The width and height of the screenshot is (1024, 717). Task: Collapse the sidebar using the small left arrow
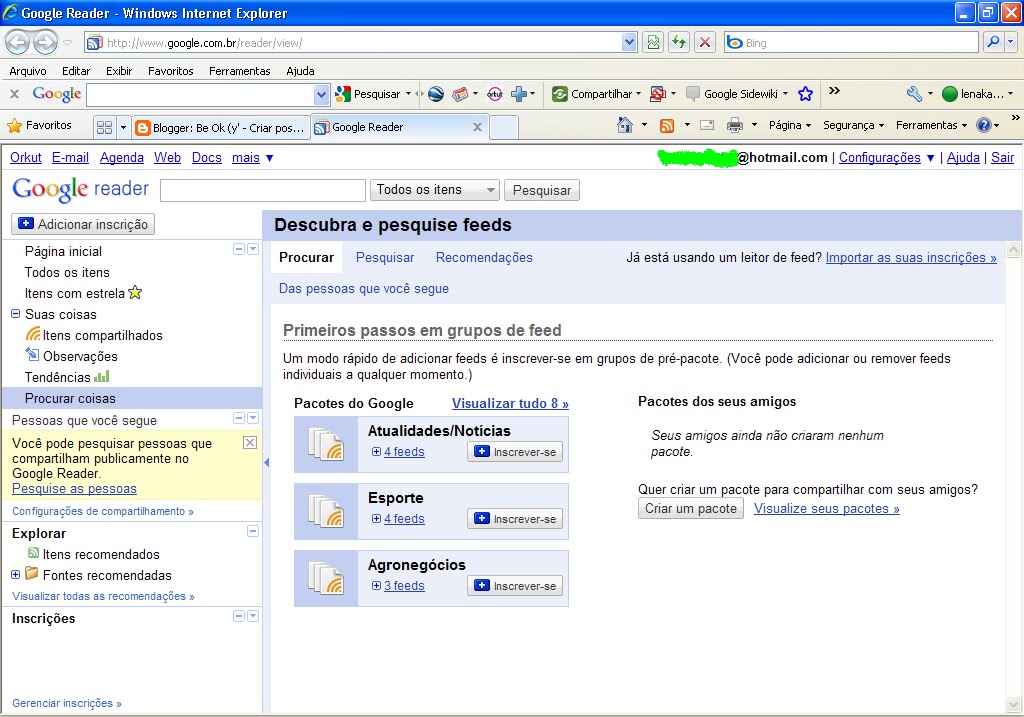click(266, 462)
